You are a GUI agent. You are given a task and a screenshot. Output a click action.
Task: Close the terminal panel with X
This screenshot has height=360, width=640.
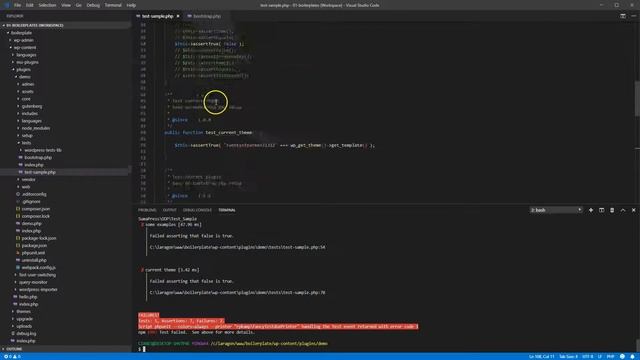point(633,210)
